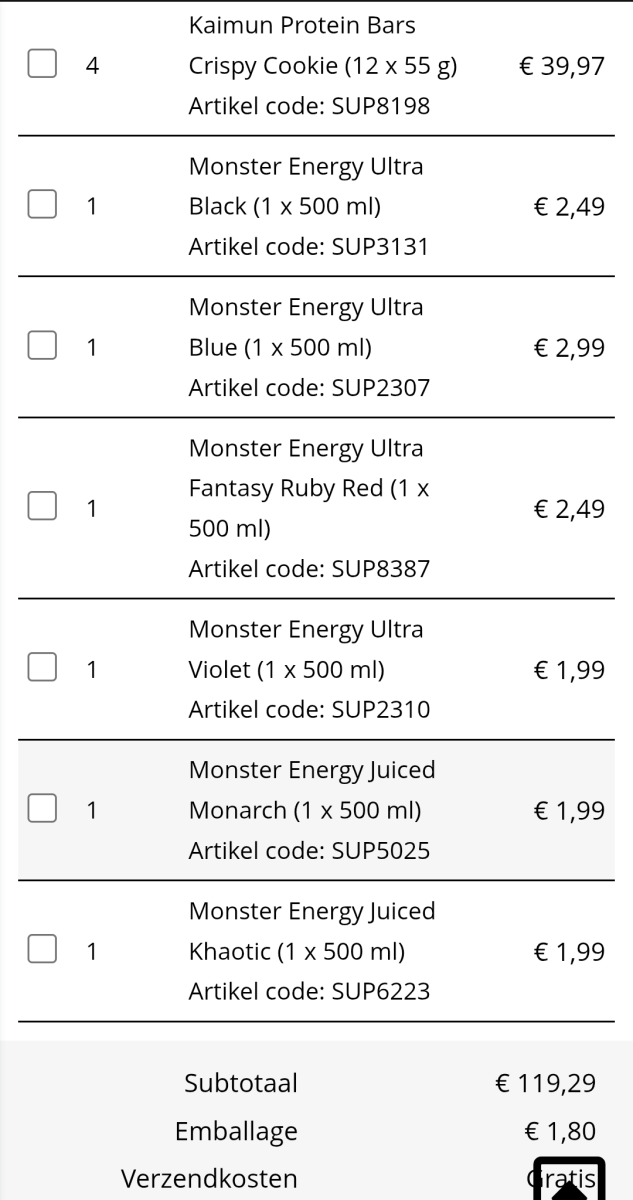Viewport: 633px width, 1200px height.
Task: Toggle the Fantasy Ruby Red checkbox
Action: pyautogui.click(x=41, y=507)
